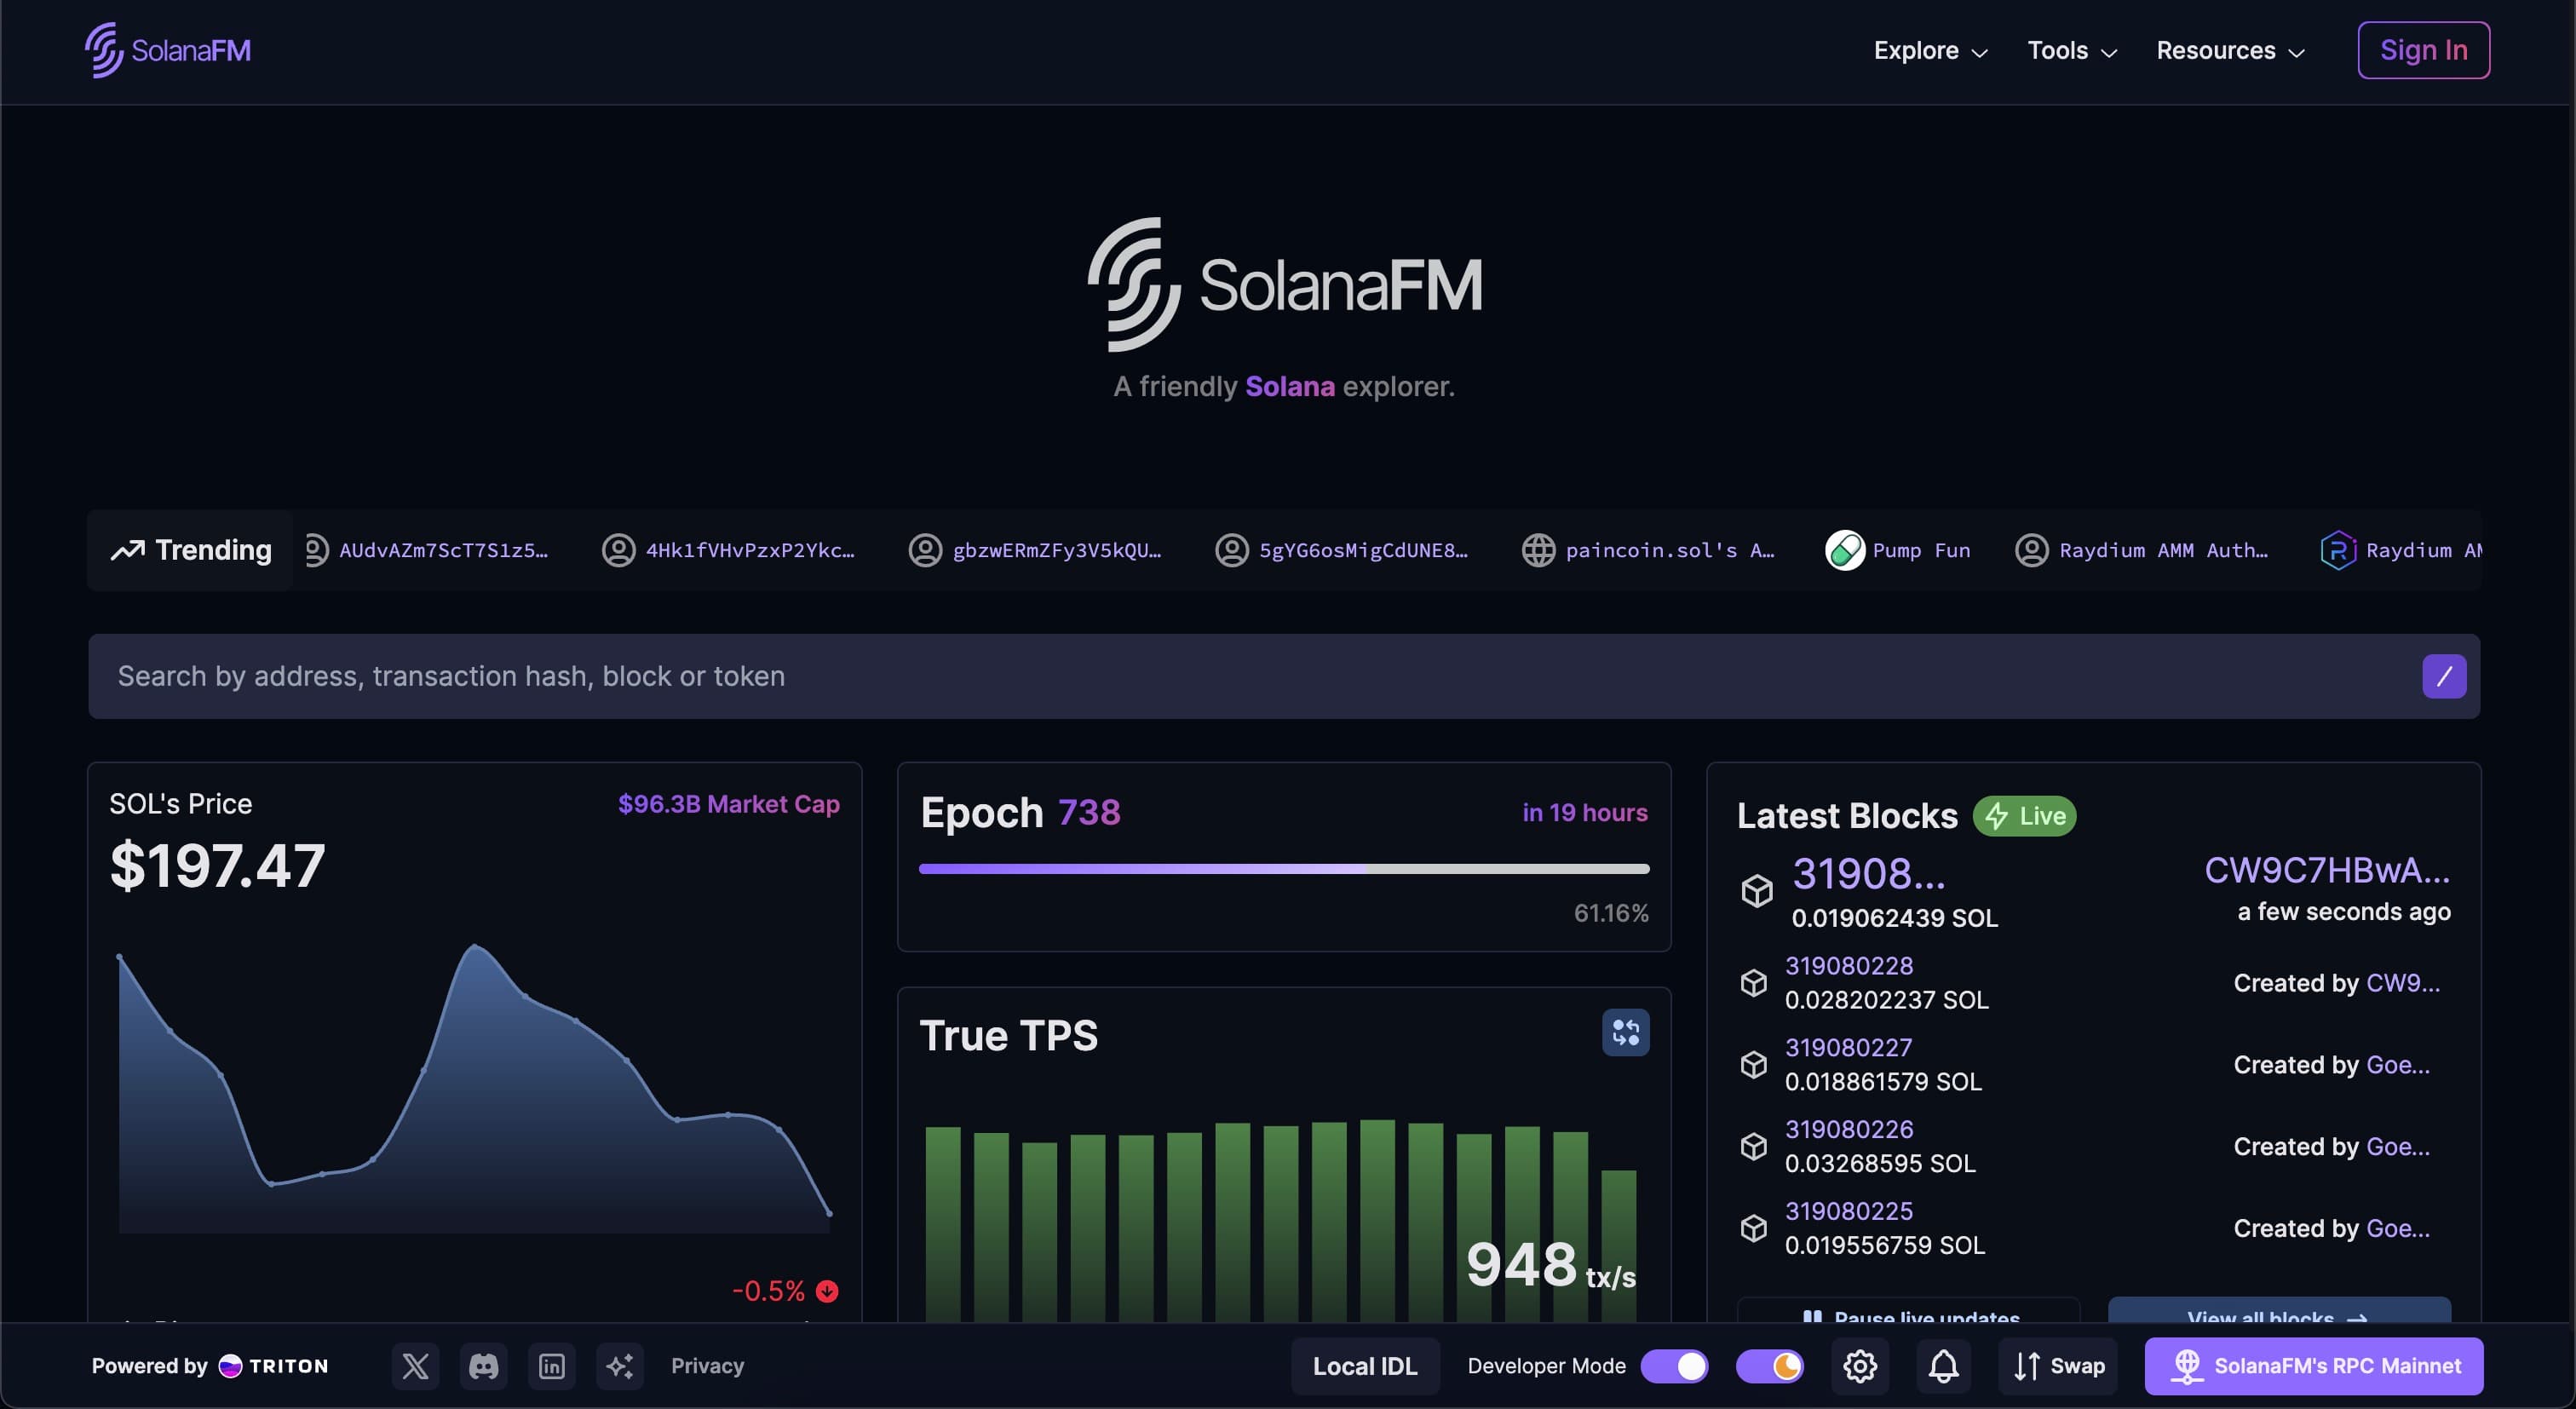Click the Live status badge

point(2024,816)
